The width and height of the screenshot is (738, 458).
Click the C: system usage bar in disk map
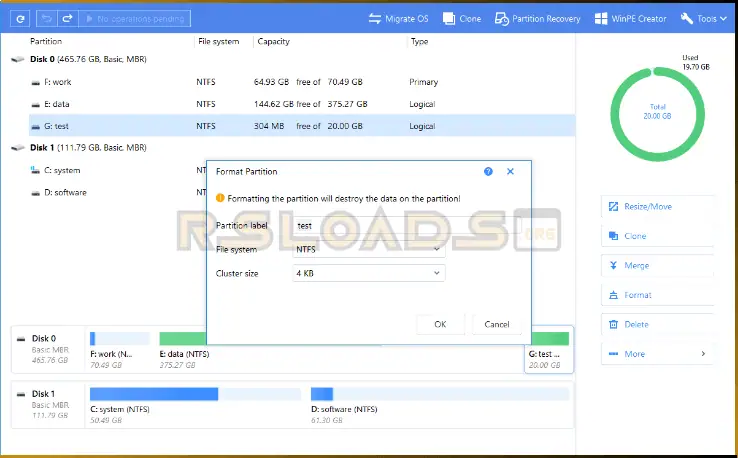tap(195, 394)
